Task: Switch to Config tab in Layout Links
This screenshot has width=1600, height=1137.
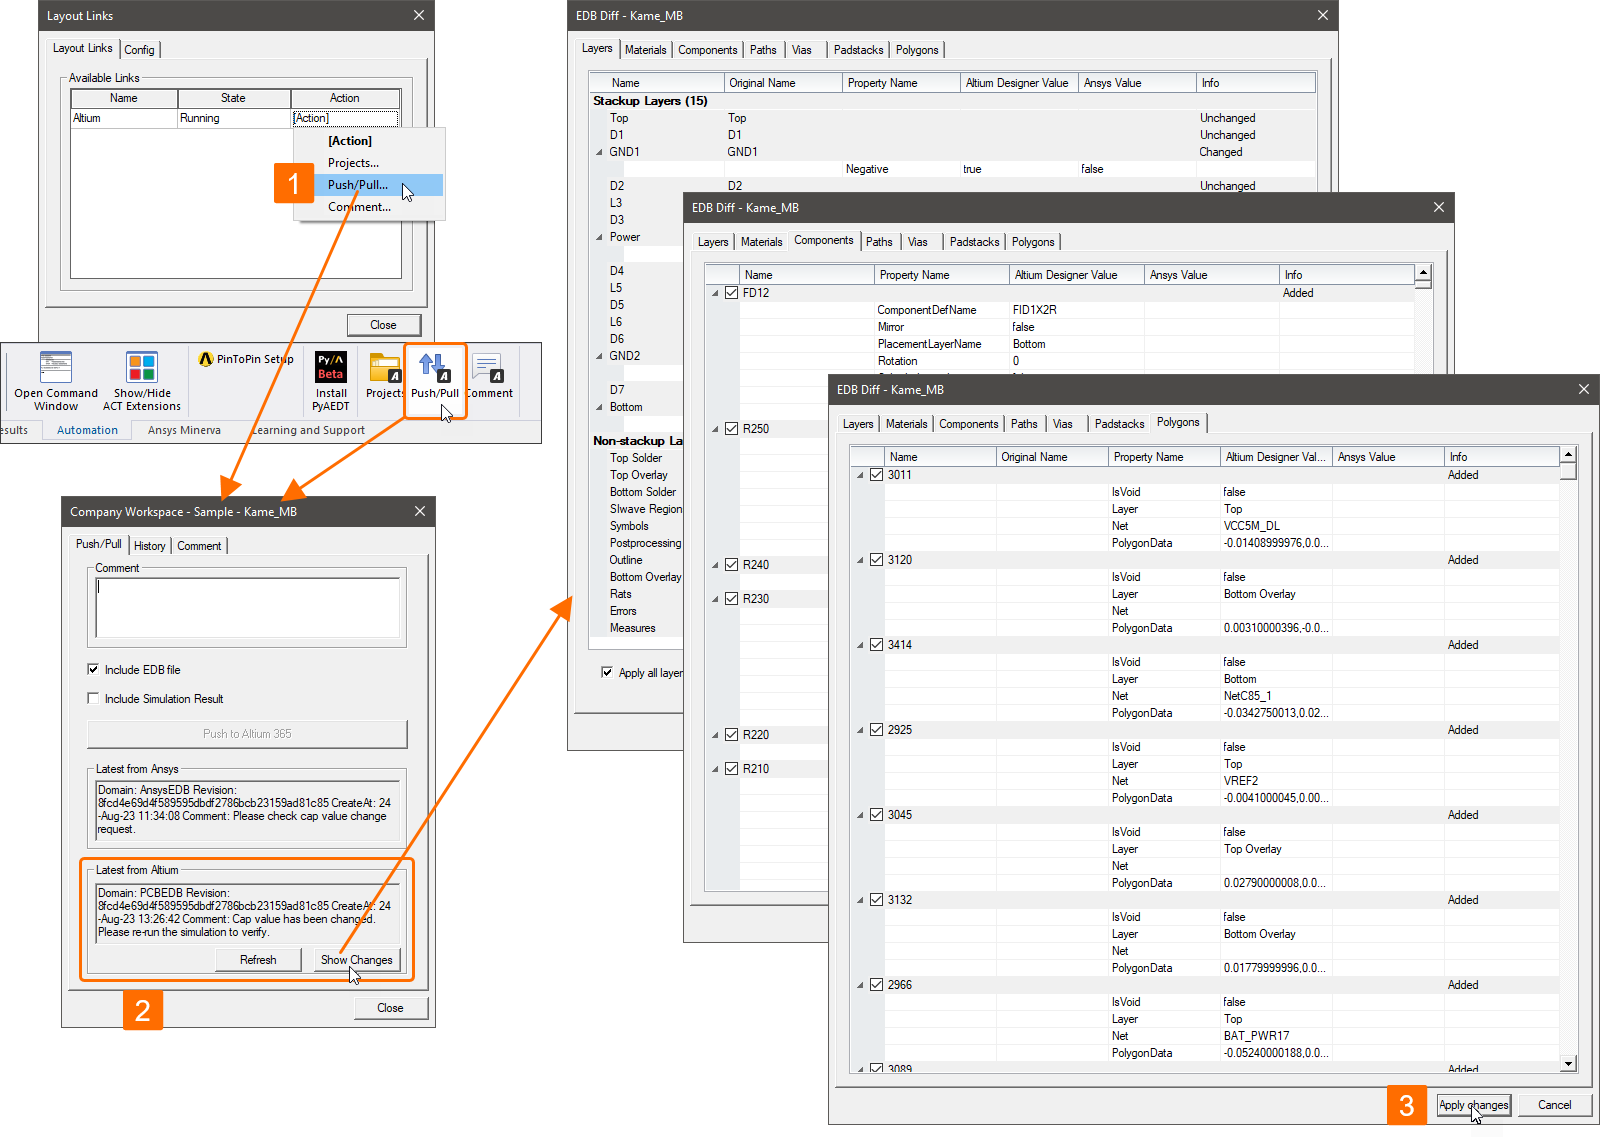Action: coord(140,49)
